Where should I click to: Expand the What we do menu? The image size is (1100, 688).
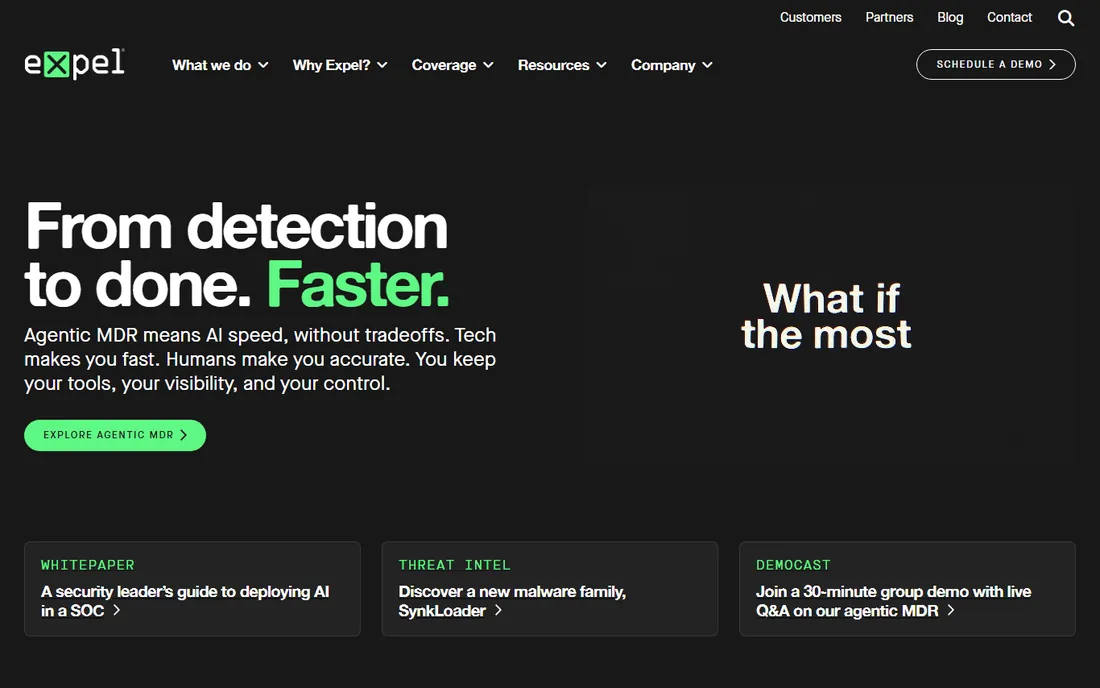tap(220, 65)
